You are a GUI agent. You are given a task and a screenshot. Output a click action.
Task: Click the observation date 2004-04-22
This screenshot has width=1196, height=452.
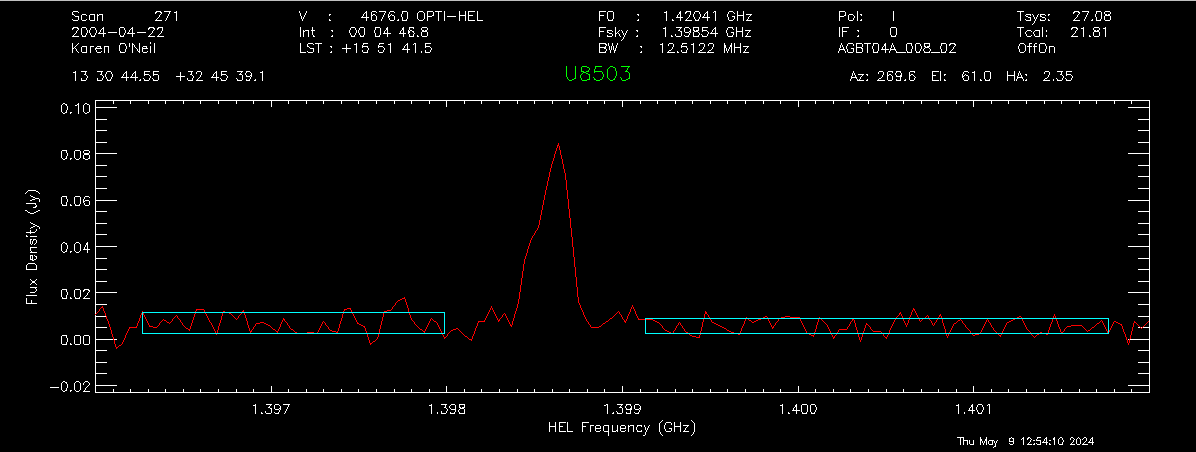click(x=117, y=32)
